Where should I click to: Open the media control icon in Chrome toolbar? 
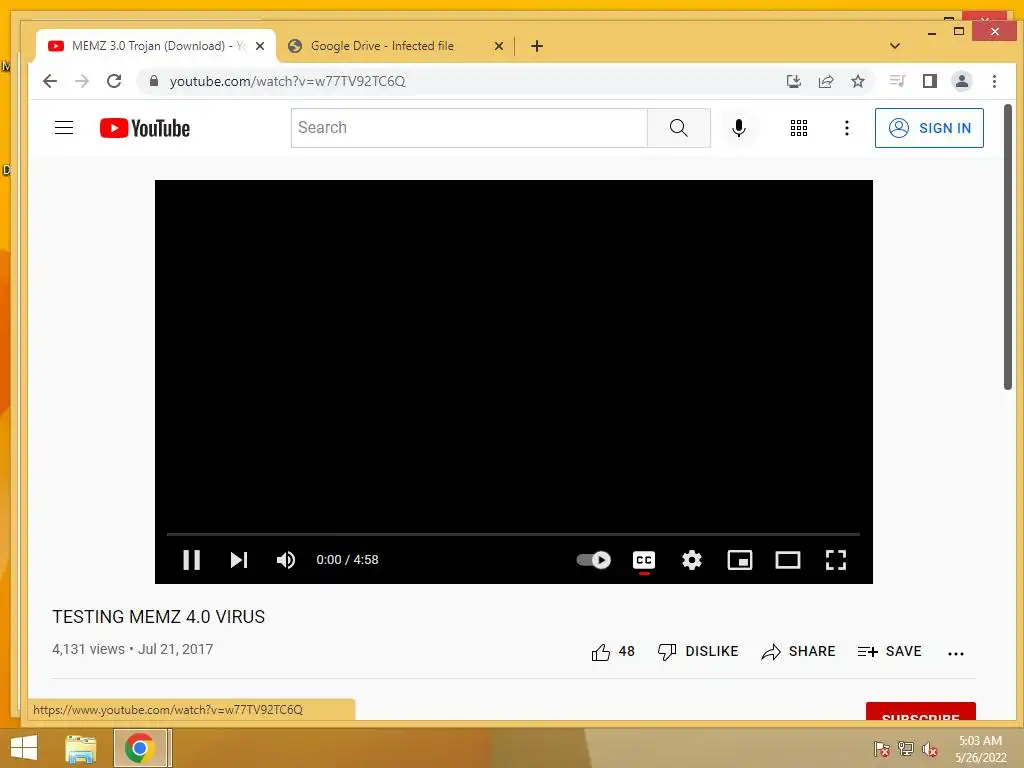coord(897,81)
